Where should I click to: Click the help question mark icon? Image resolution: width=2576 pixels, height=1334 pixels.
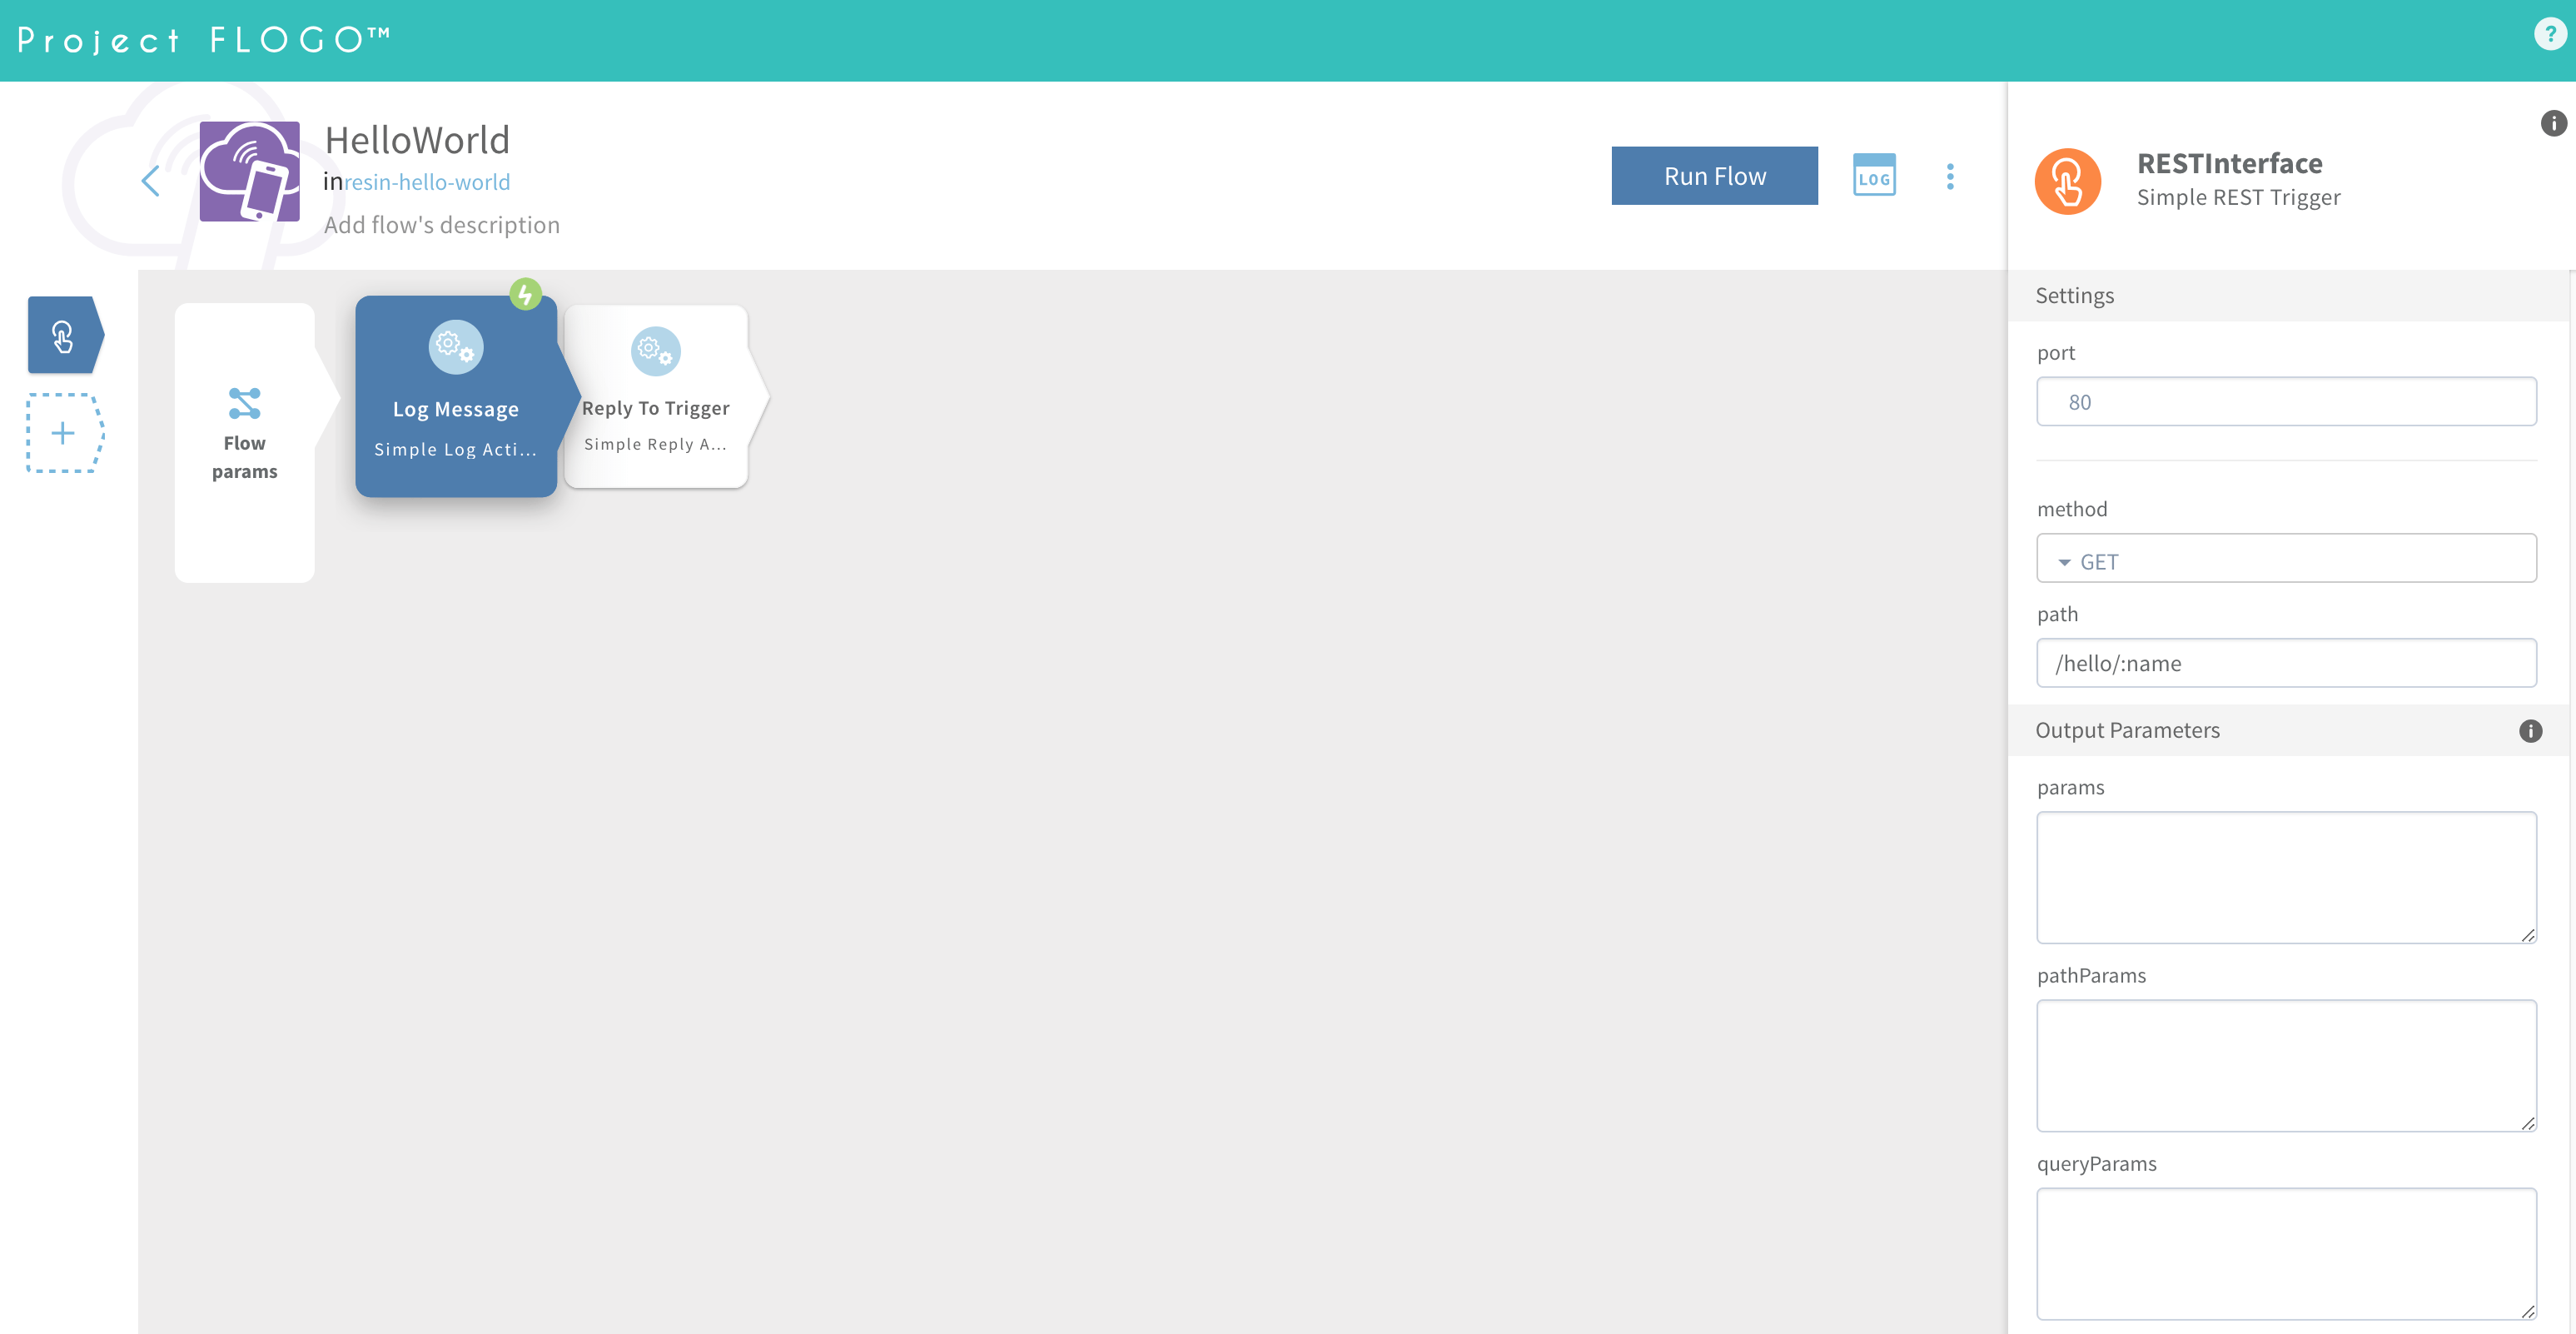(2549, 33)
